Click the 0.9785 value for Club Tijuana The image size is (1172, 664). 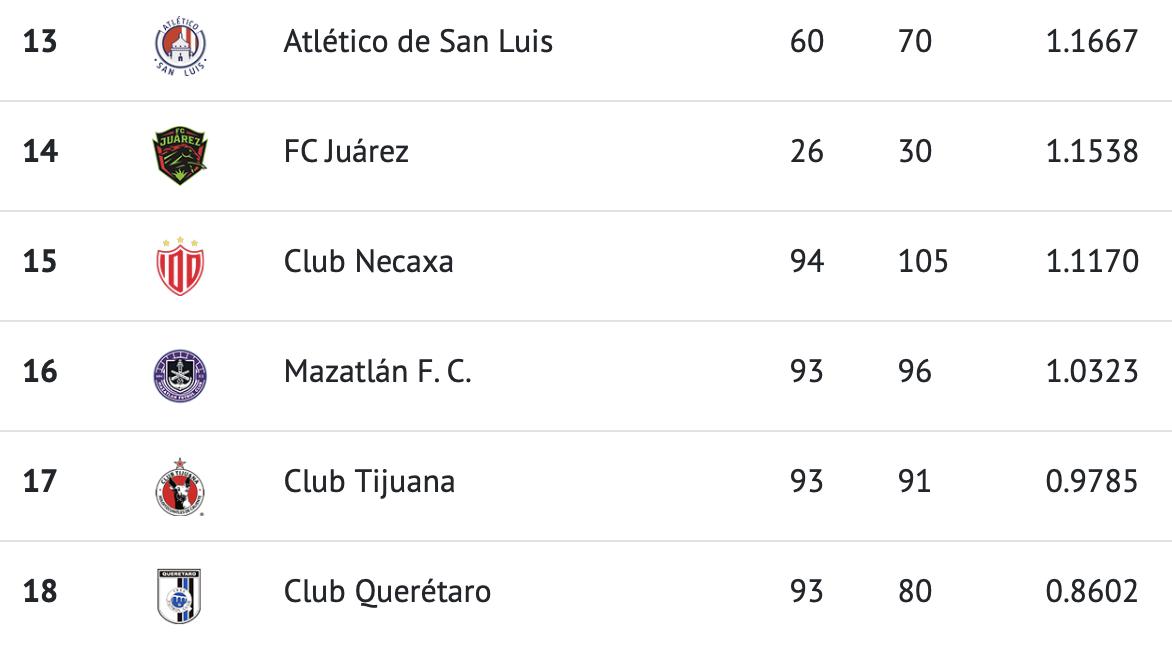click(x=1091, y=482)
